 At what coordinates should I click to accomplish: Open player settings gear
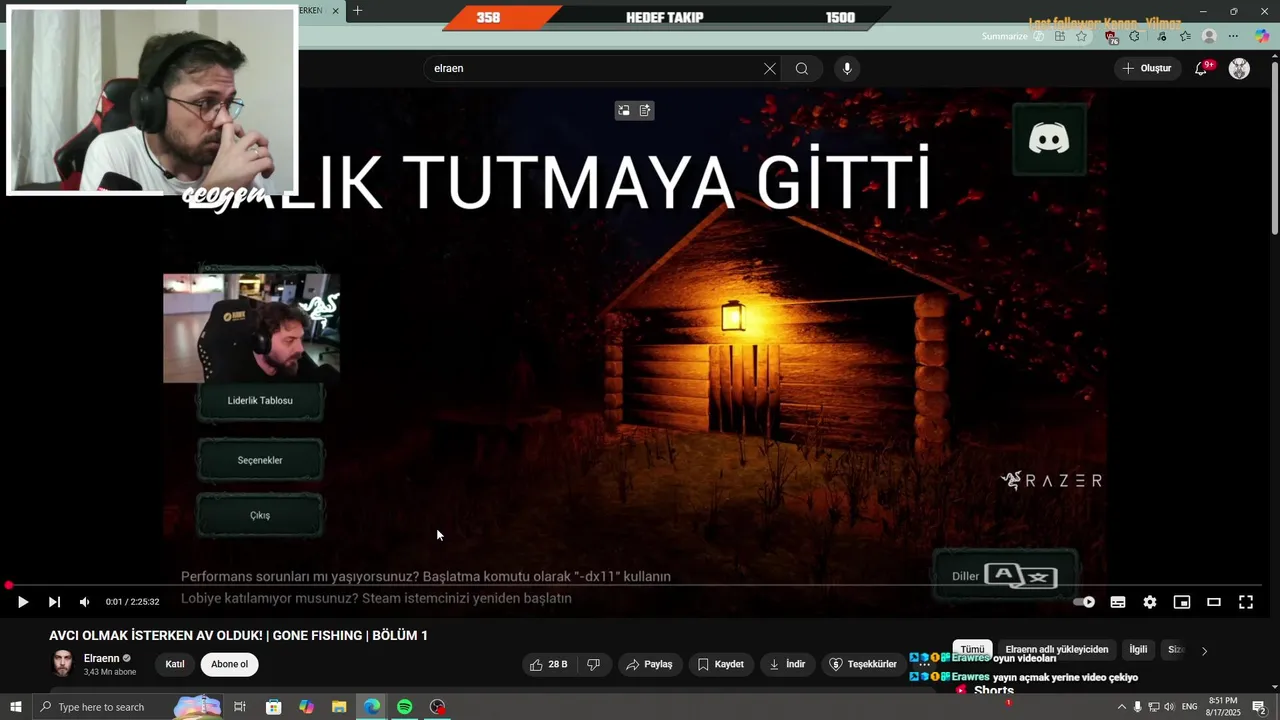coord(1150,602)
